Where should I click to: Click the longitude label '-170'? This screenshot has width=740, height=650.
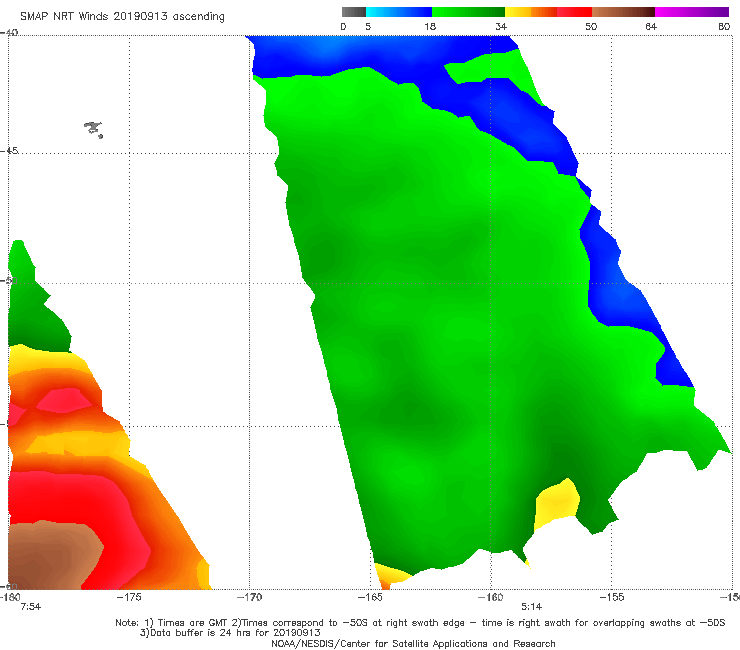coord(249,597)
